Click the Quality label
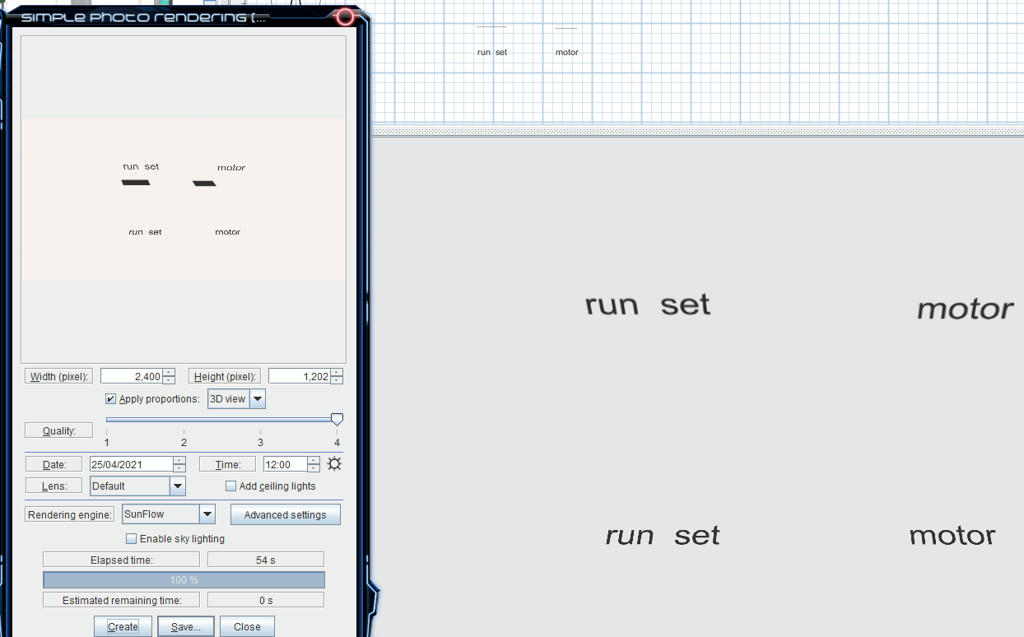Image resolution: width=1024 pixels, height=637 pixels. coord(59,431)
